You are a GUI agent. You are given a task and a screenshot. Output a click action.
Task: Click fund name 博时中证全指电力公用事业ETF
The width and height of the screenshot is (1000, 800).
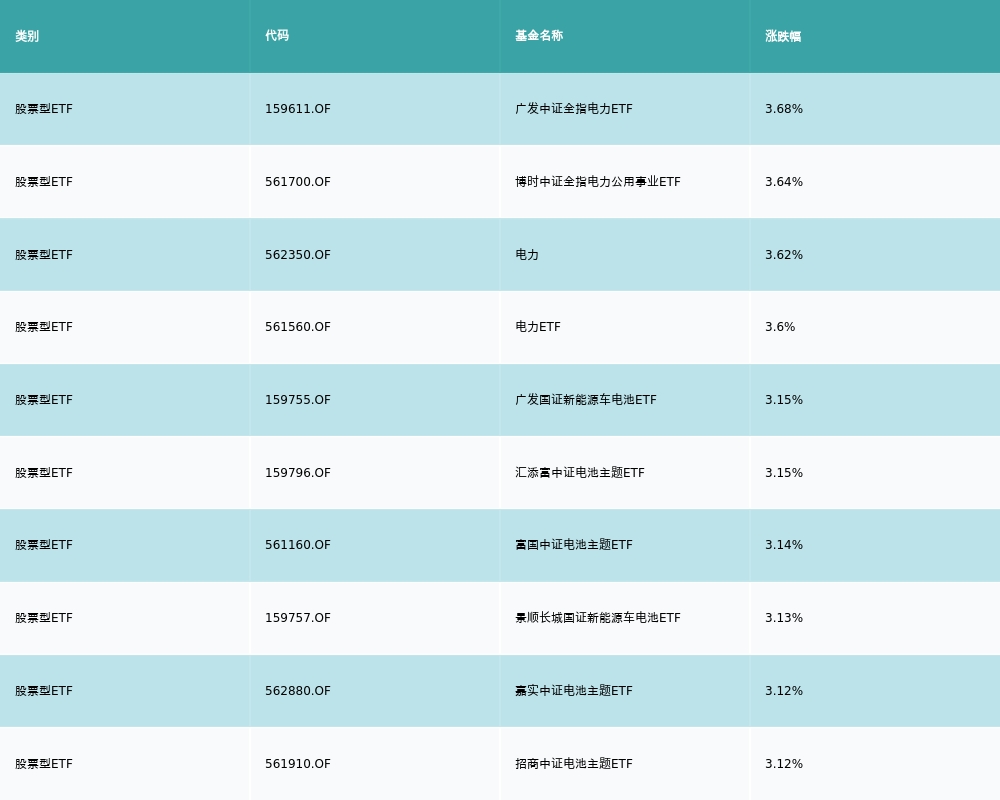click(x=598, y=182)
